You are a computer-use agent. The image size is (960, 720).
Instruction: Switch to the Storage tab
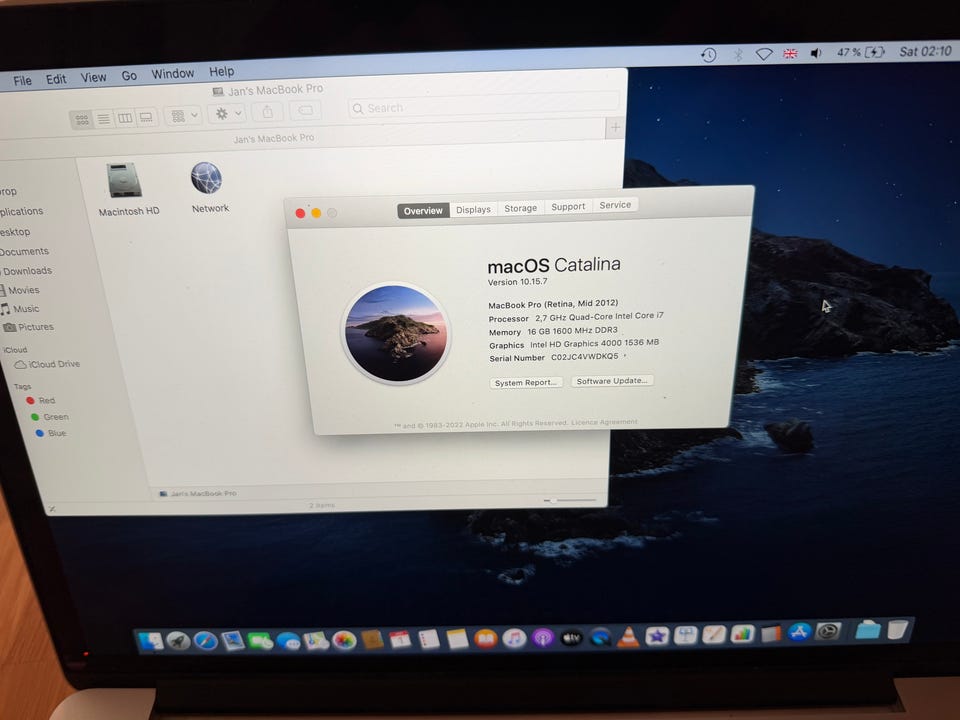click(x=520, y=208)
